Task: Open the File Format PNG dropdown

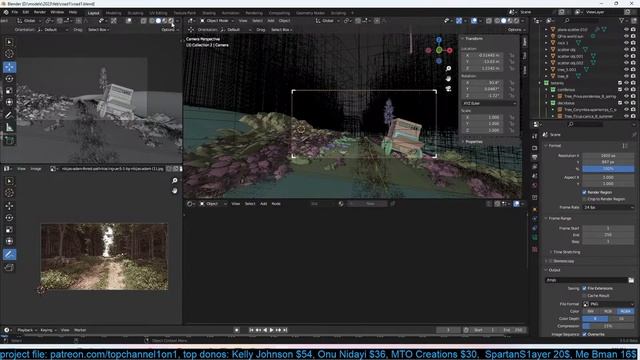Action: coord(608,304)
